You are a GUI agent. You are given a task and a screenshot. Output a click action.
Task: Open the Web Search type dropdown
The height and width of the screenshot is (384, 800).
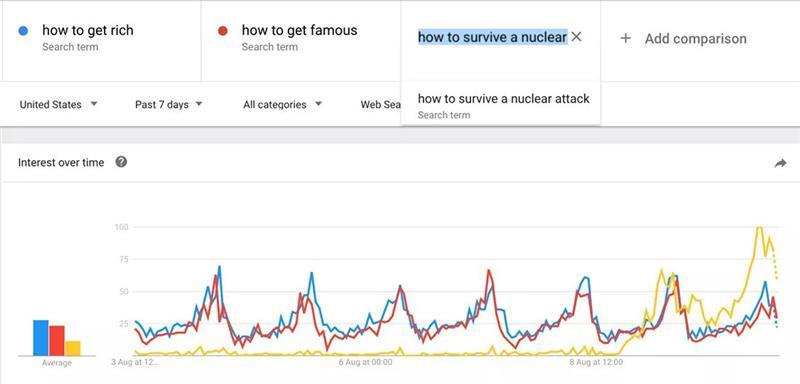pyautogui.click(x=381, y=105)
